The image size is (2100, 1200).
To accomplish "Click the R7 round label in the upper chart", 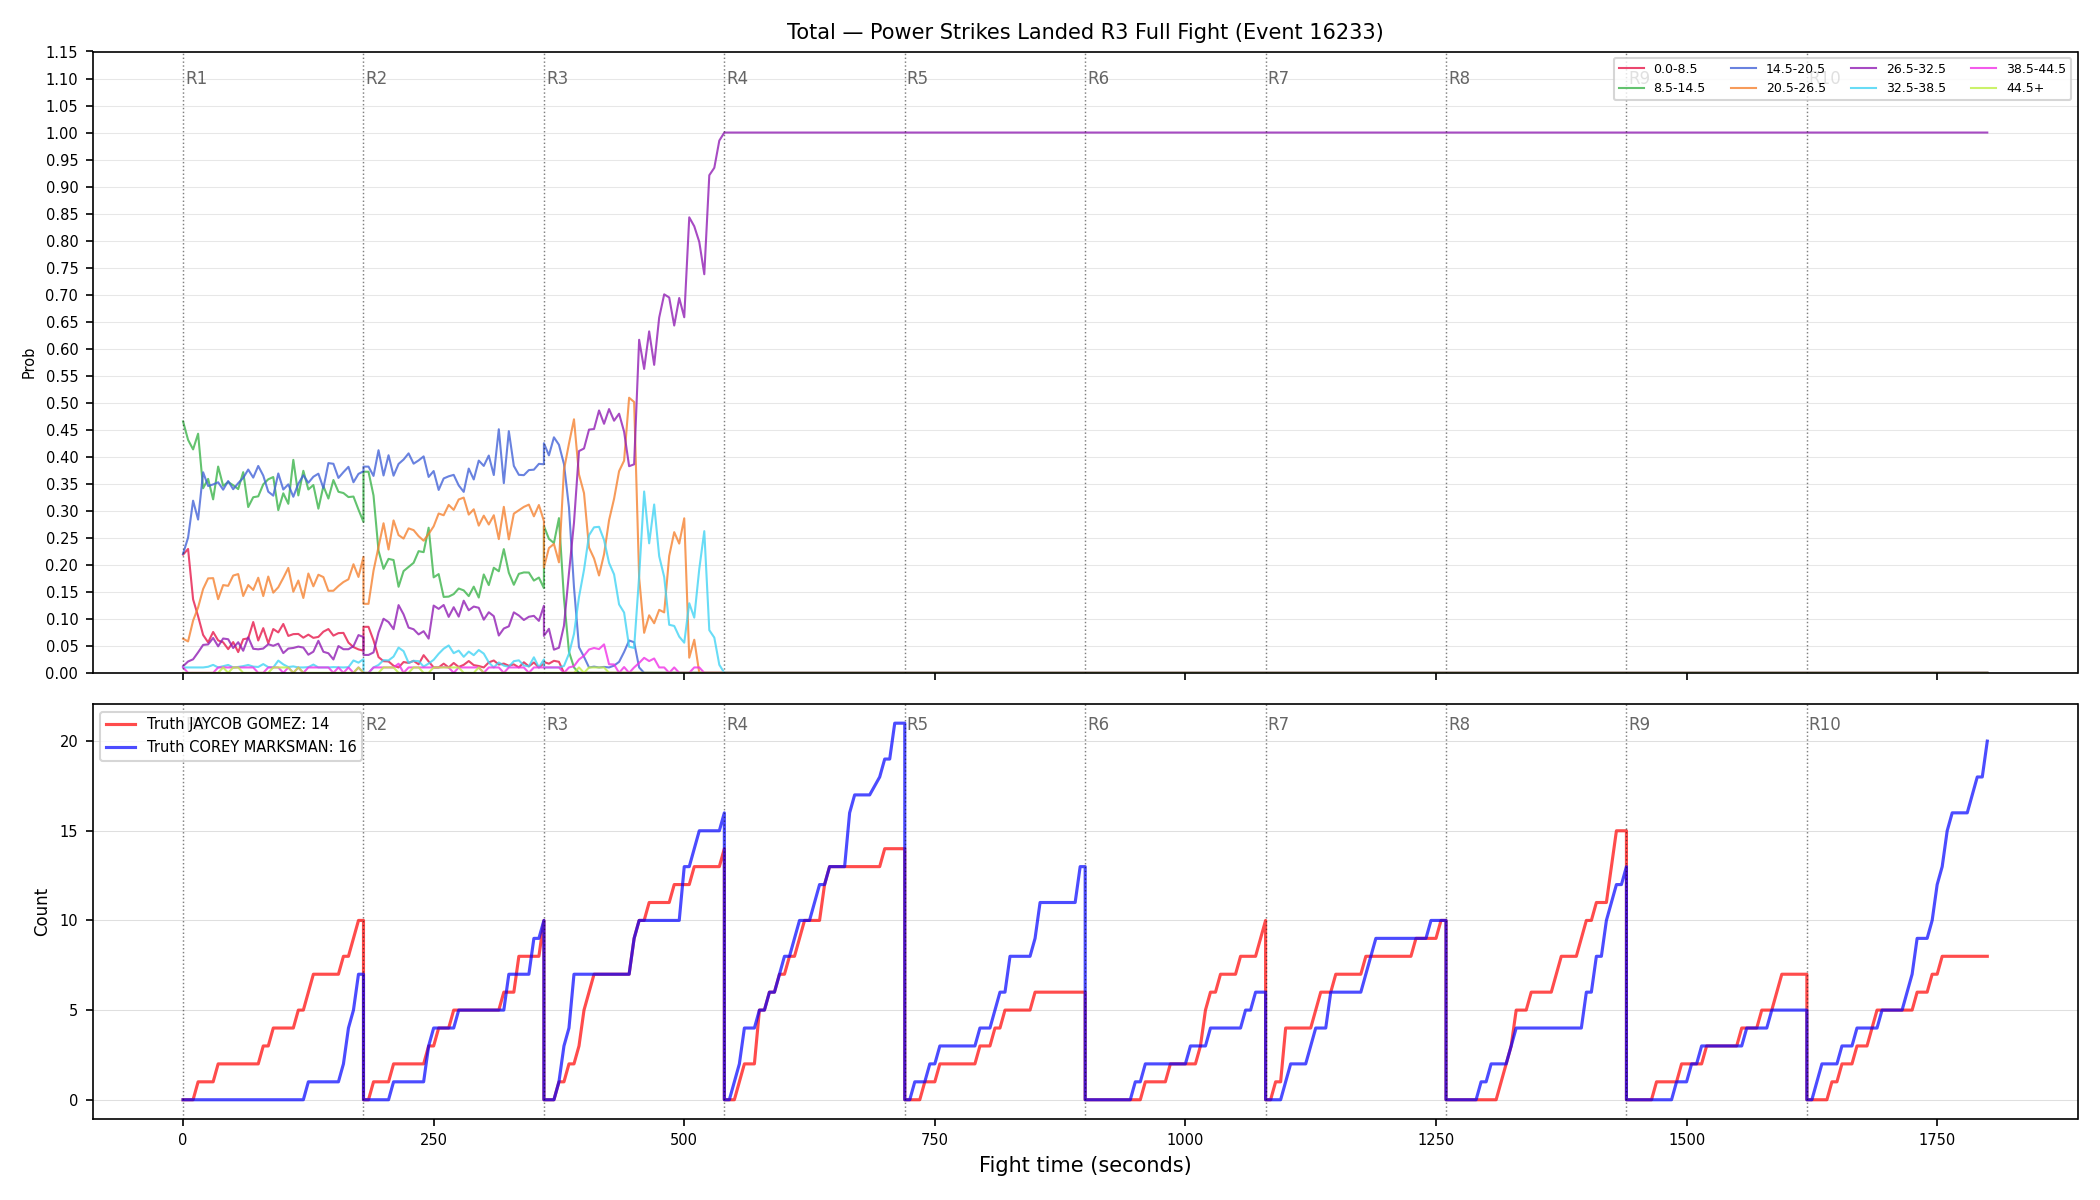I will tap(1278, 78).
